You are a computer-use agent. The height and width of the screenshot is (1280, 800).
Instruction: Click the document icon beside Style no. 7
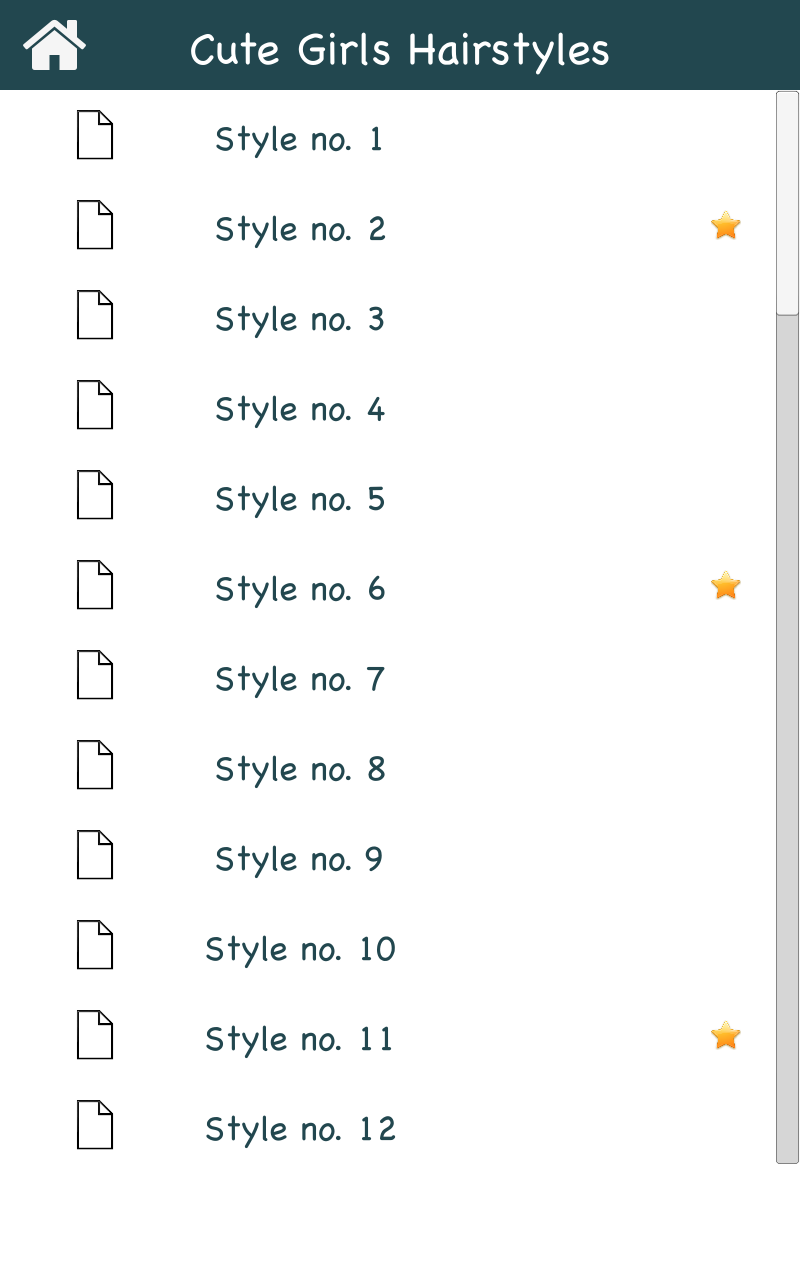pos(95,675)
